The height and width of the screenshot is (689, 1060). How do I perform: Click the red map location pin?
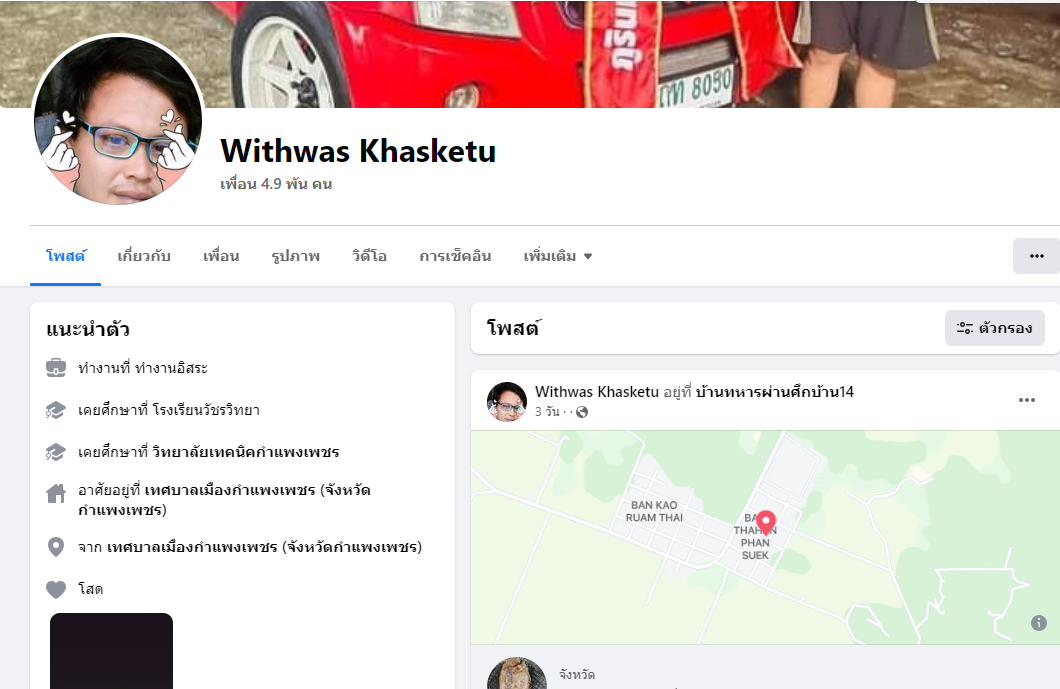tap(765, 523)
